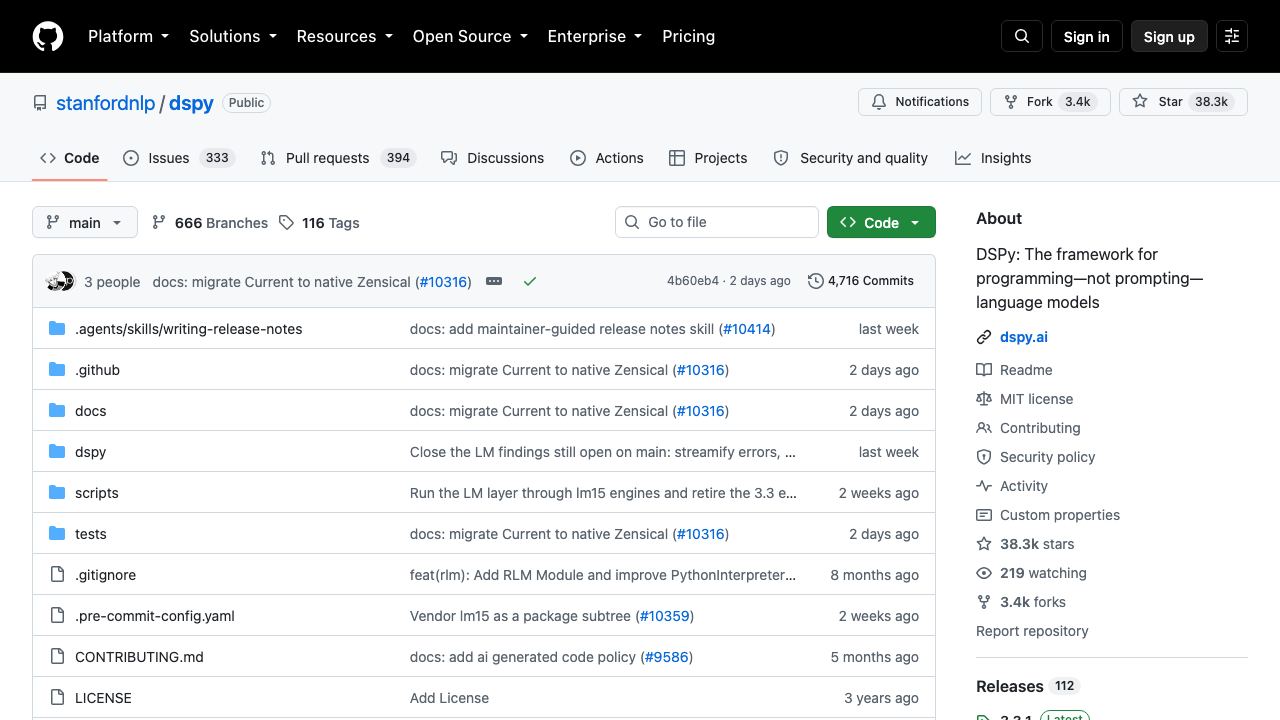1280x720 pixels.
Task: Click the Sign in button
Action: click(x=1087, y=36)
